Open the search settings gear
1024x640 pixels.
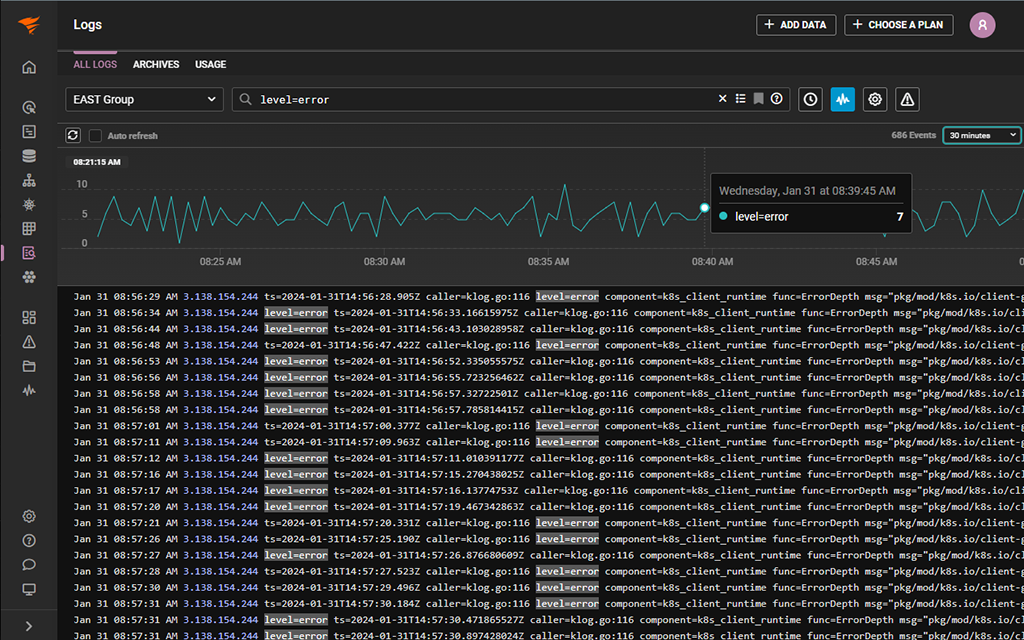[x=875, y=99]
